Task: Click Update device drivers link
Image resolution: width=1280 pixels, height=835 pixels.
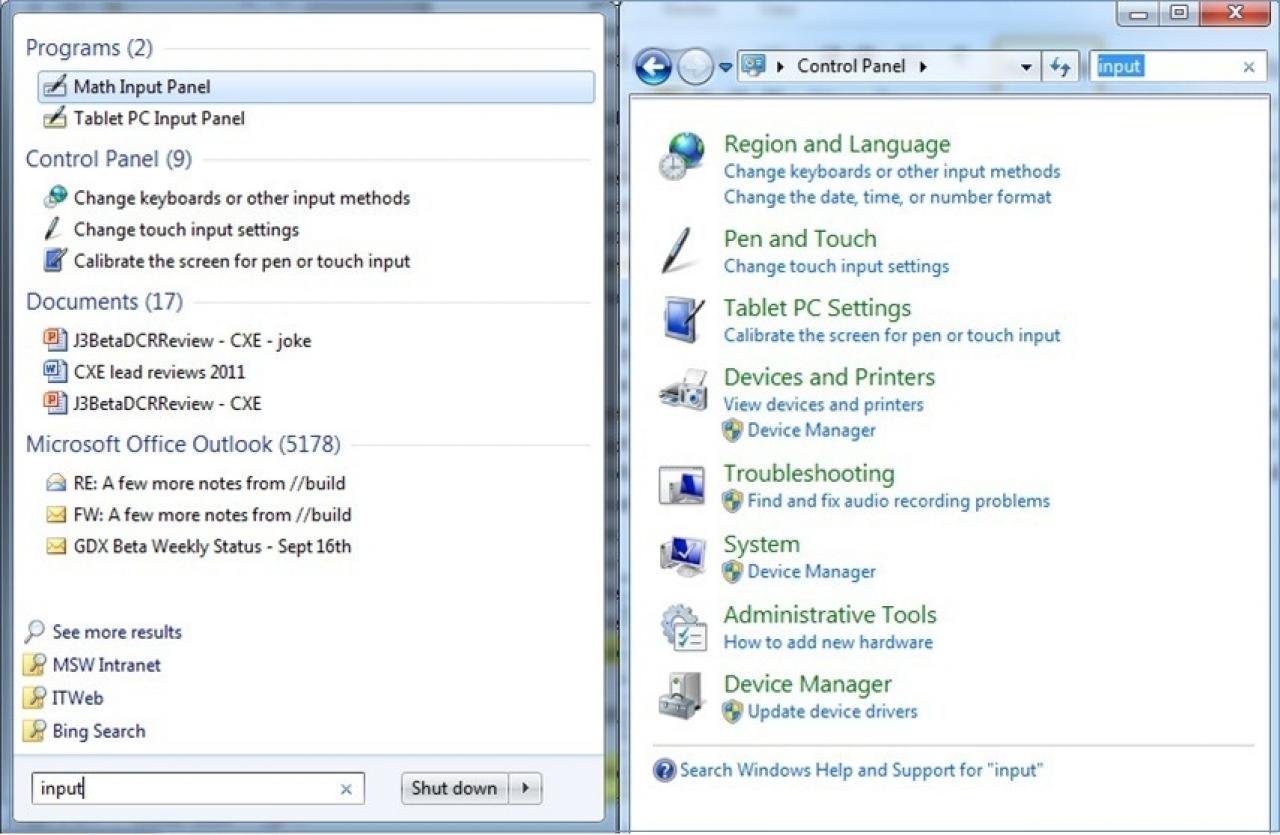Action: pyautogui.click(x=832, y=712)
